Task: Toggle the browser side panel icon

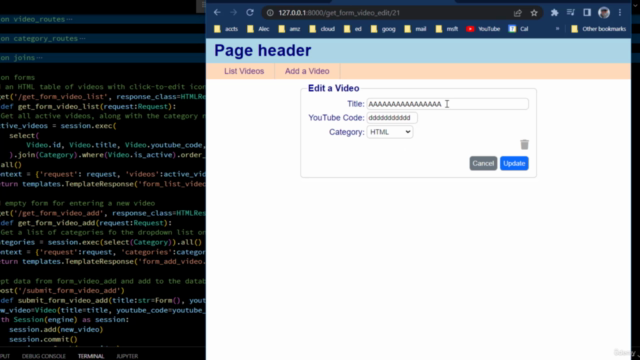Action: click(587, 13)
